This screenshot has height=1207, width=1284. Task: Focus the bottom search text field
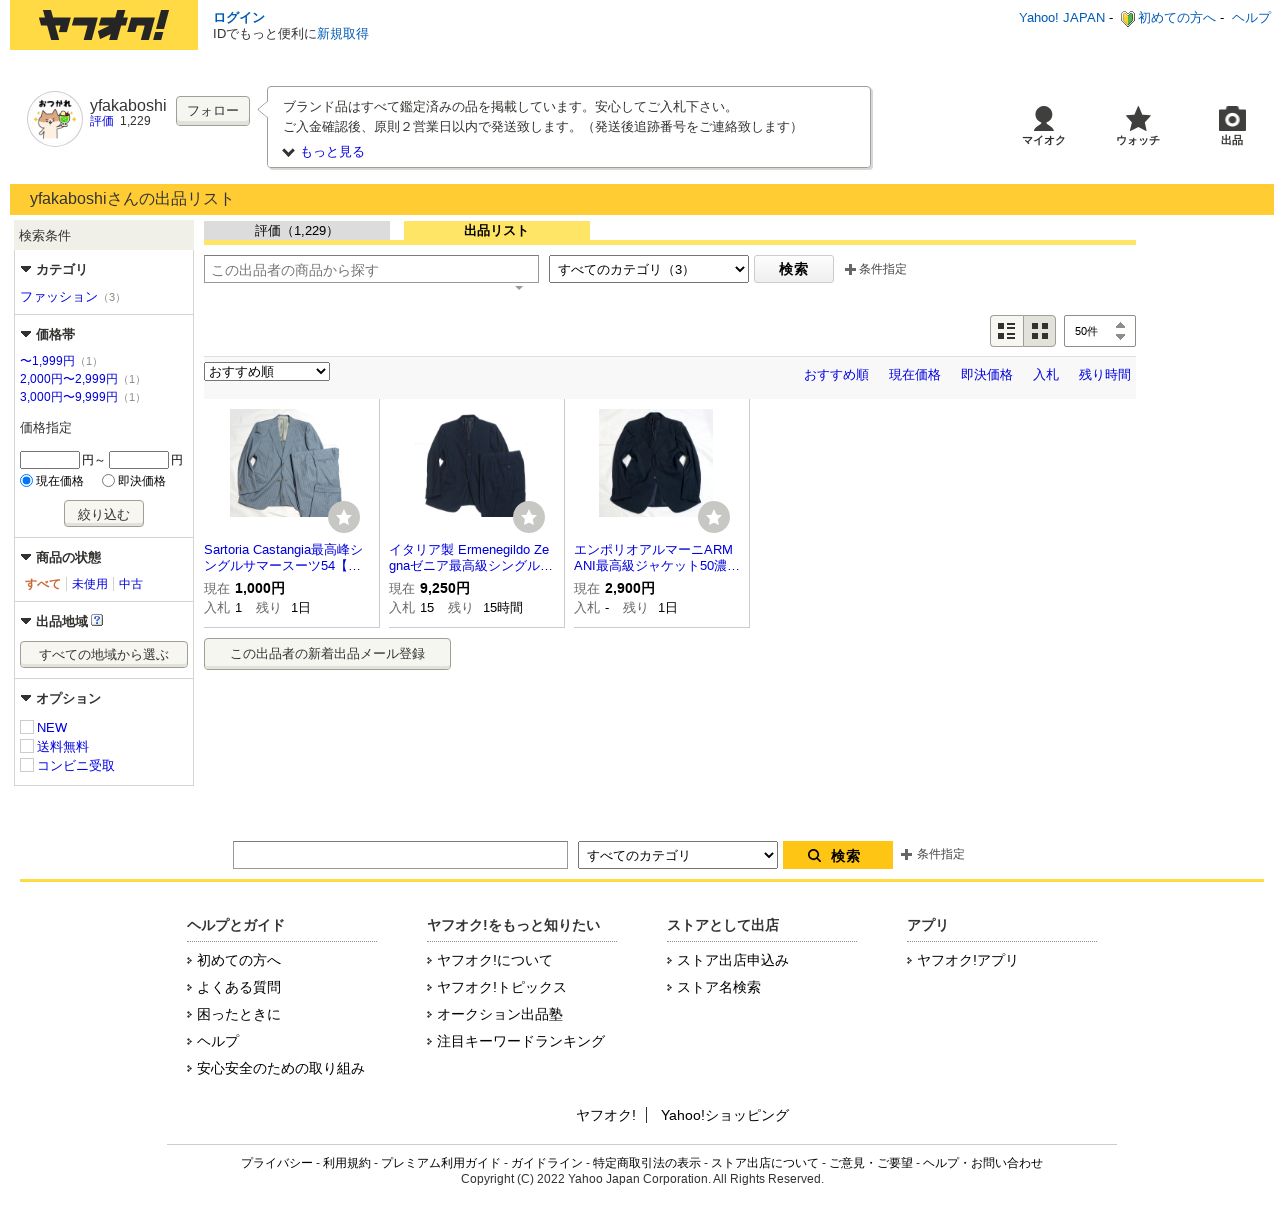click(400, 855)
